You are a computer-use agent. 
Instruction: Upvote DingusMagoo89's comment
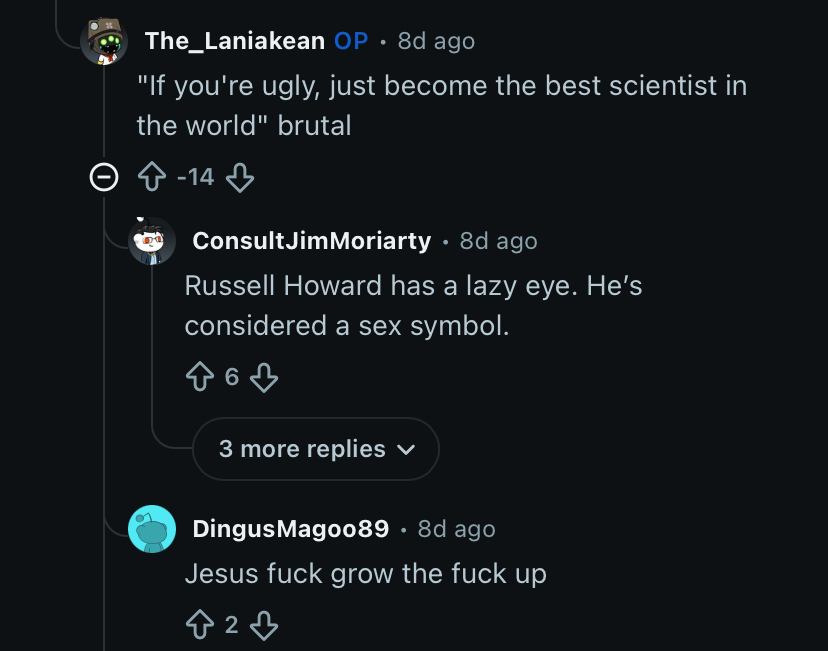click(x=200, y=626)
